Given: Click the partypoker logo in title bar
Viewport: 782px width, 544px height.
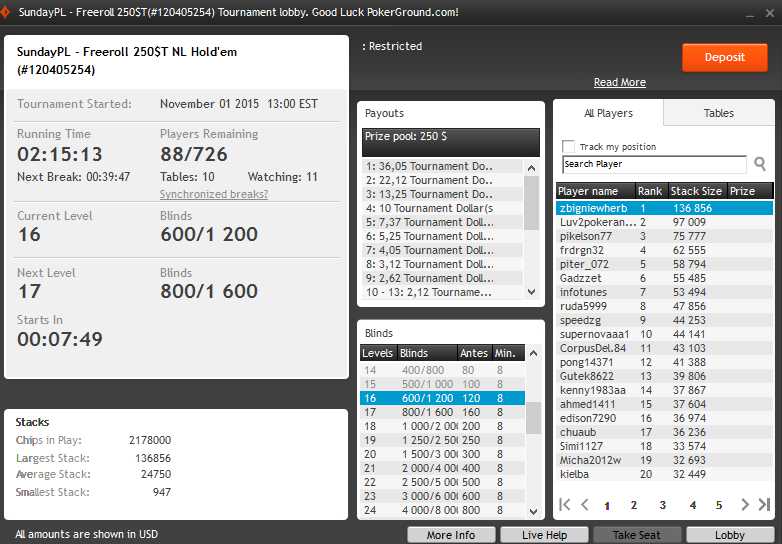Looking at the screenshot, I should (x=9, y=12).
